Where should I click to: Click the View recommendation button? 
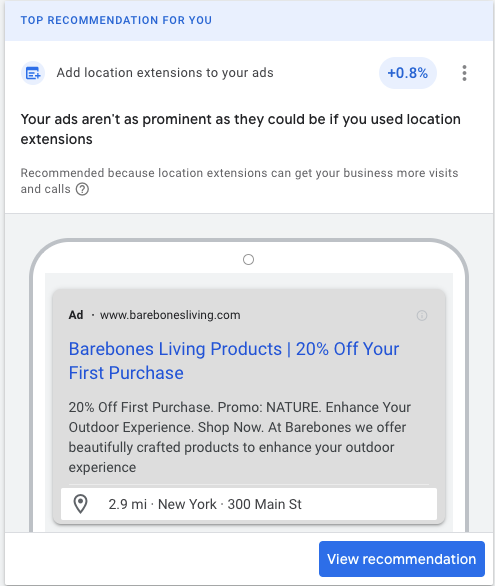pos(402,559)
